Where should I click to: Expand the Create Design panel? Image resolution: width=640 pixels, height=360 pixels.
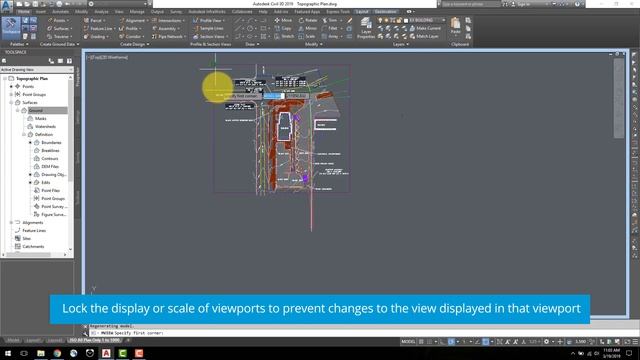(135, 44)
